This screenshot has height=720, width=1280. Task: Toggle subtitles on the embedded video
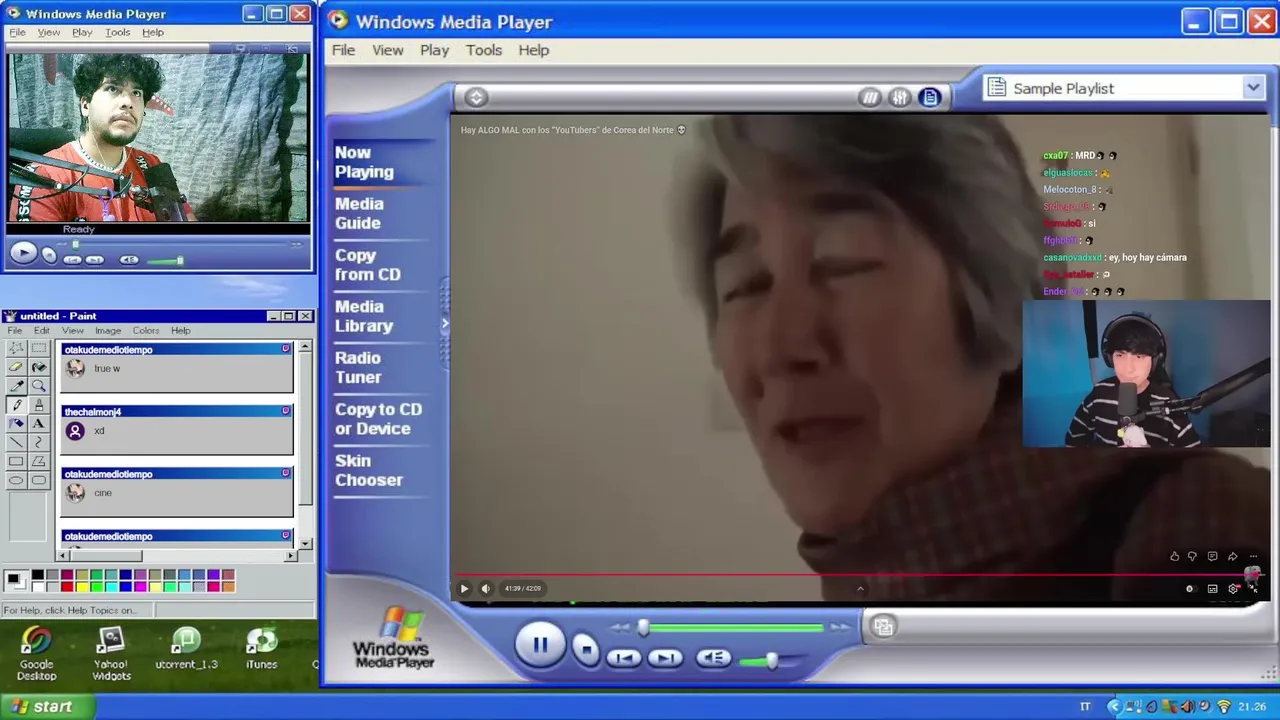point(1212,589)
